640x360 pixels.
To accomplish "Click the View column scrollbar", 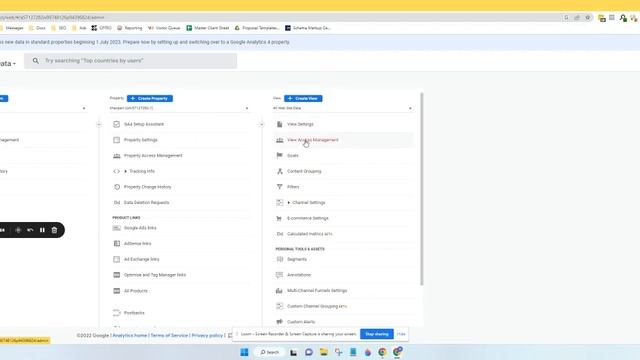I will 422,189.
